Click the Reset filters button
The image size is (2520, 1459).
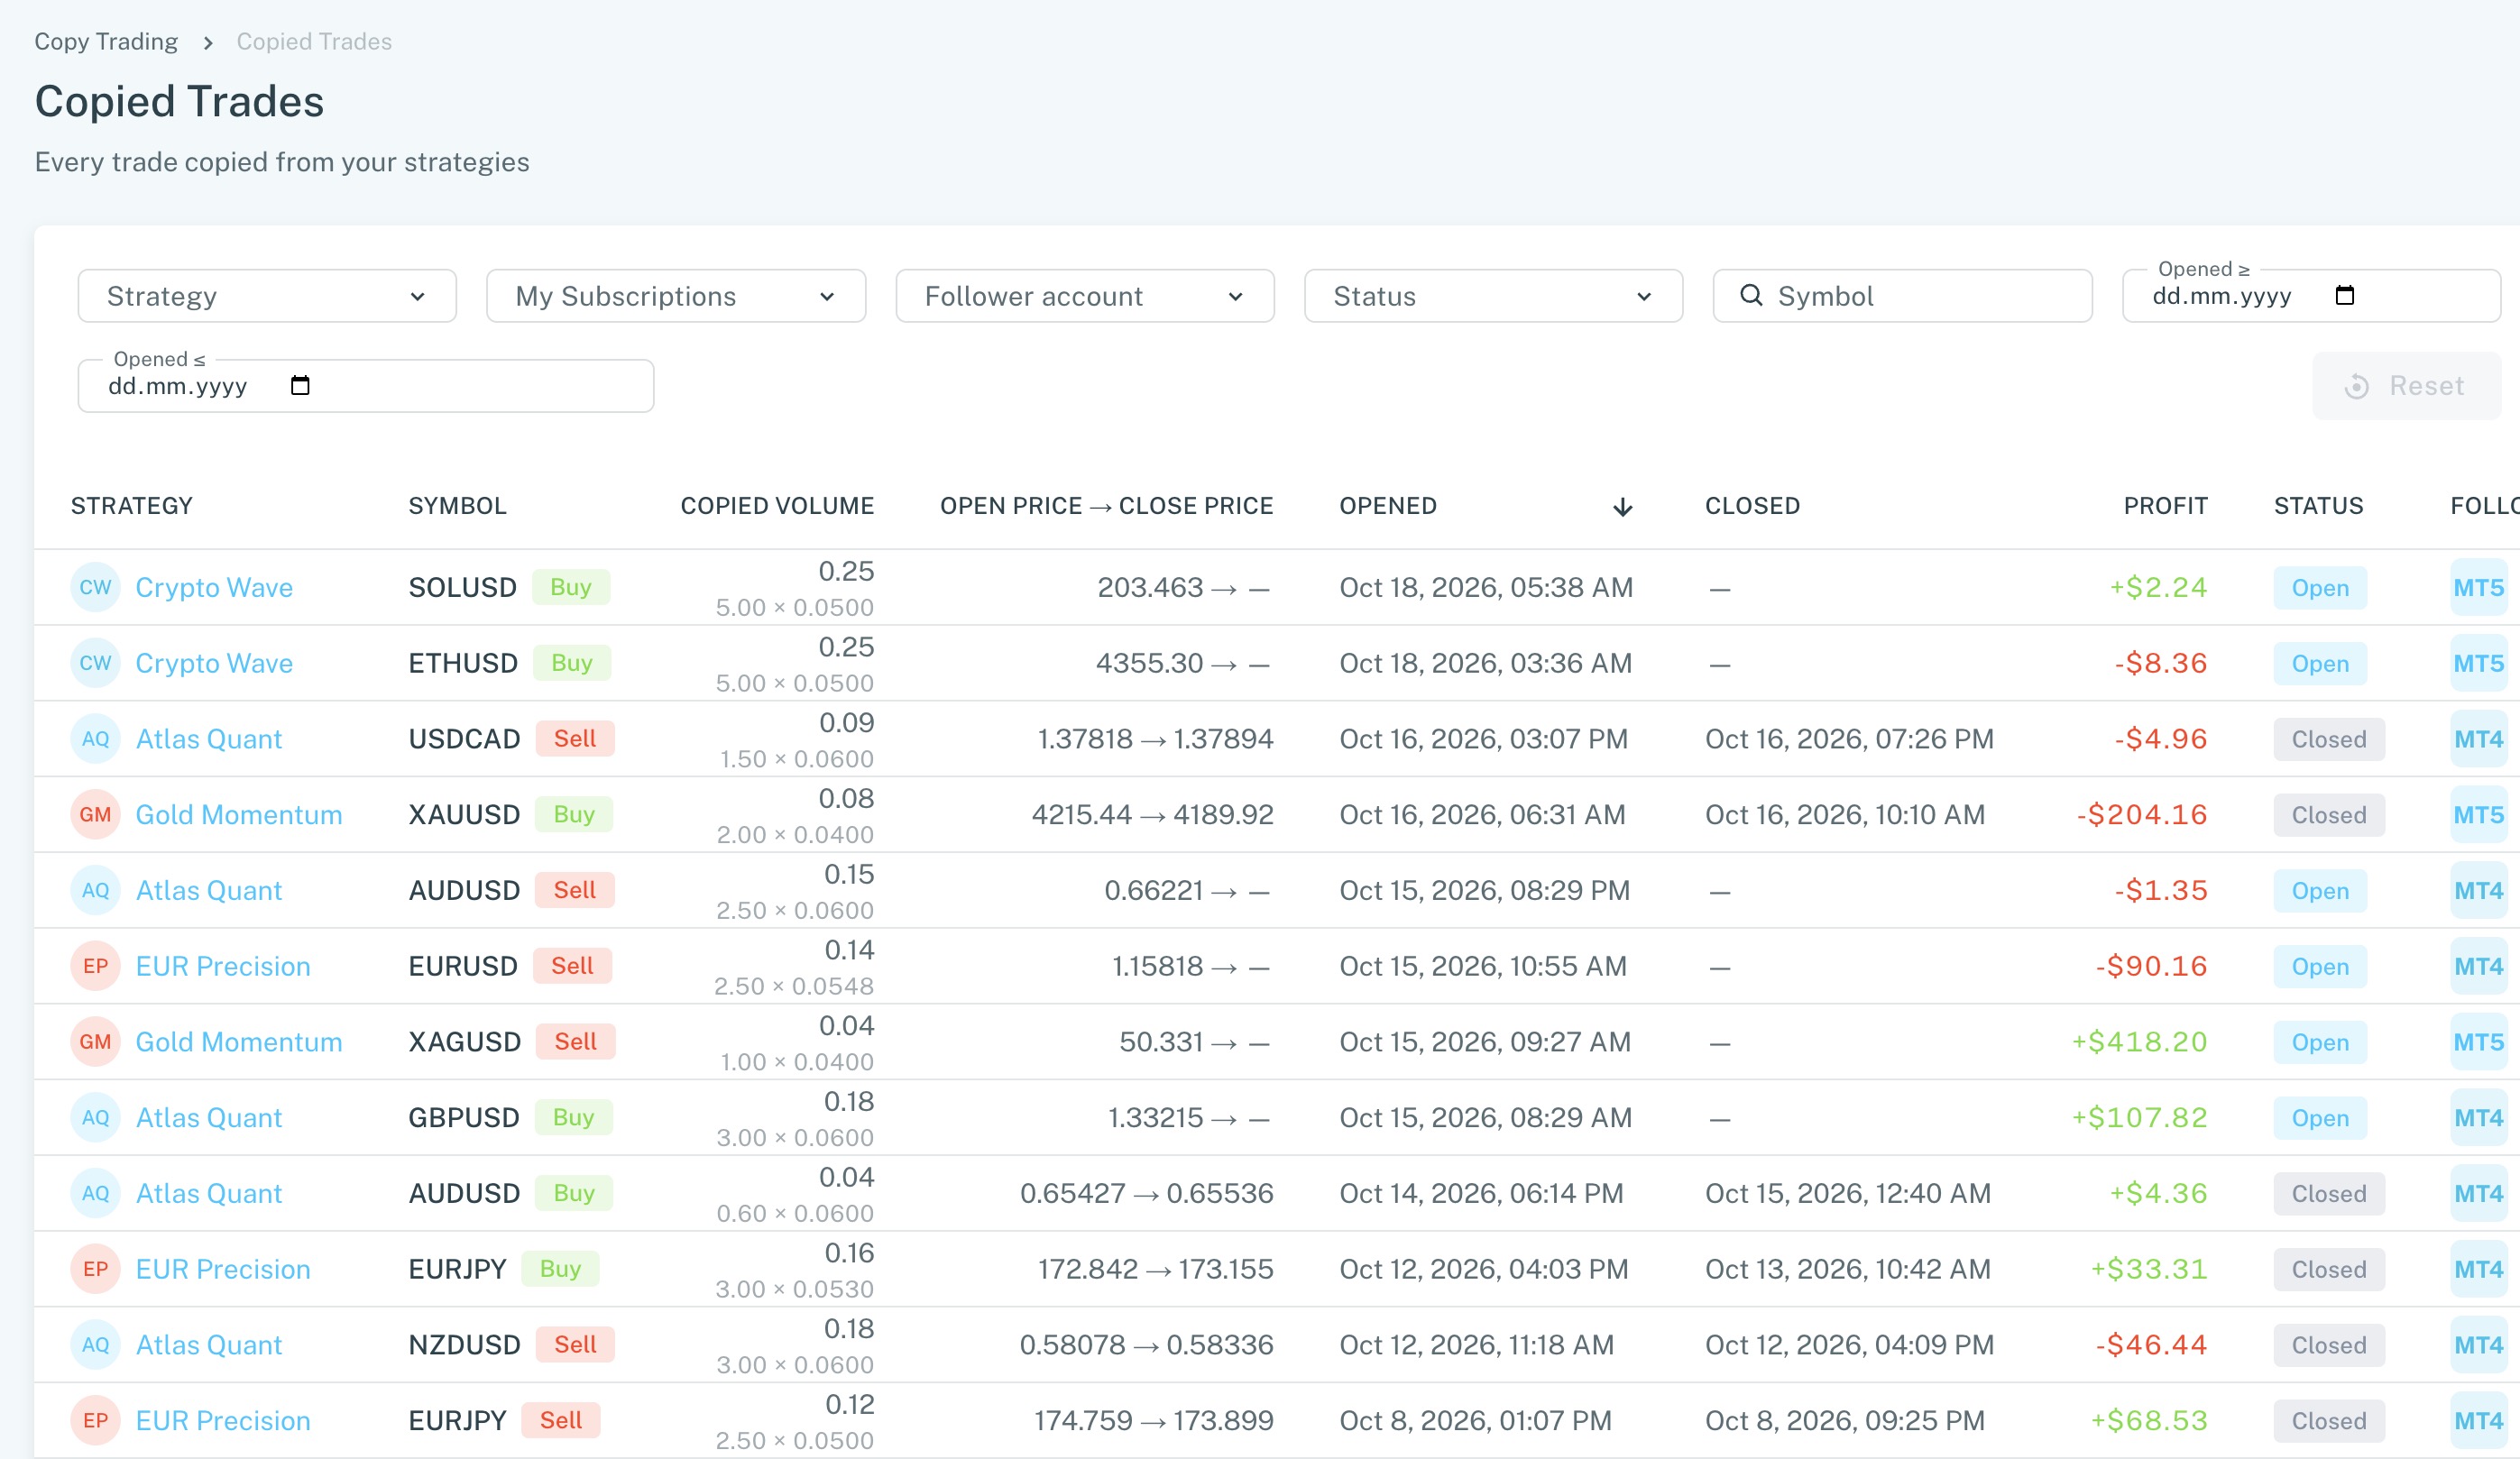tap(2406, 386)
